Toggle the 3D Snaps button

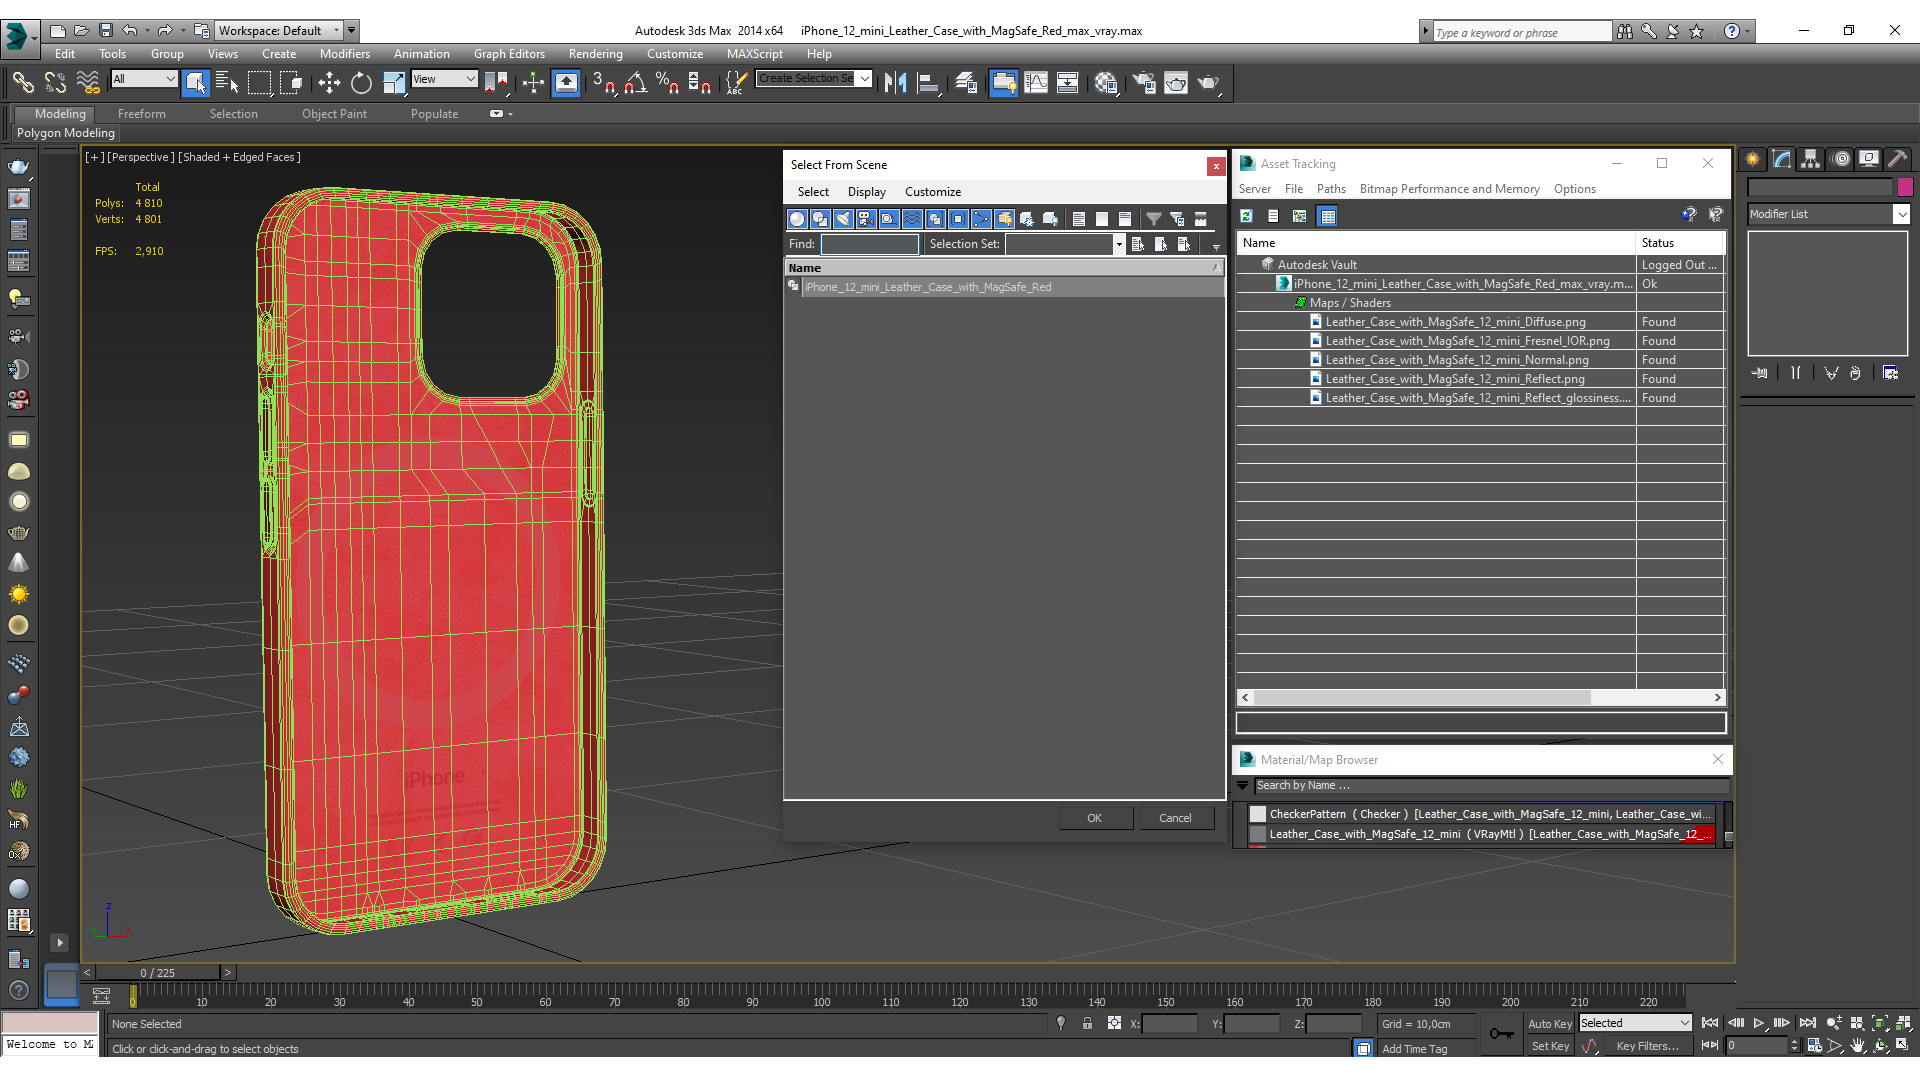pyautogui.click(x=603, y=83)
